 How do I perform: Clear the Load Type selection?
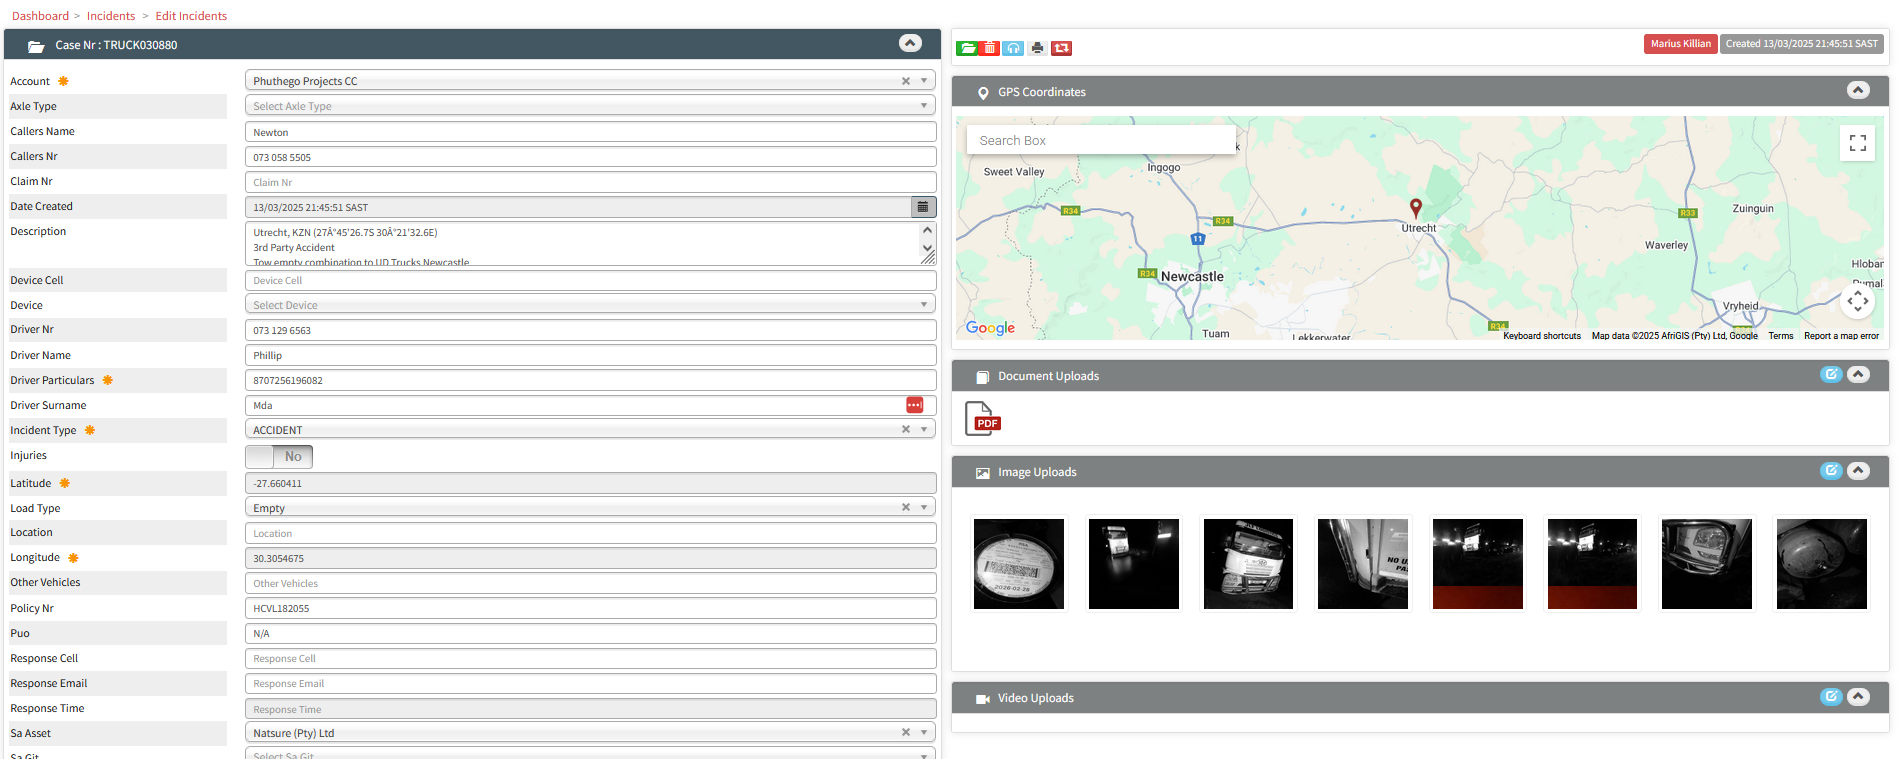click(x=906, y=507)
